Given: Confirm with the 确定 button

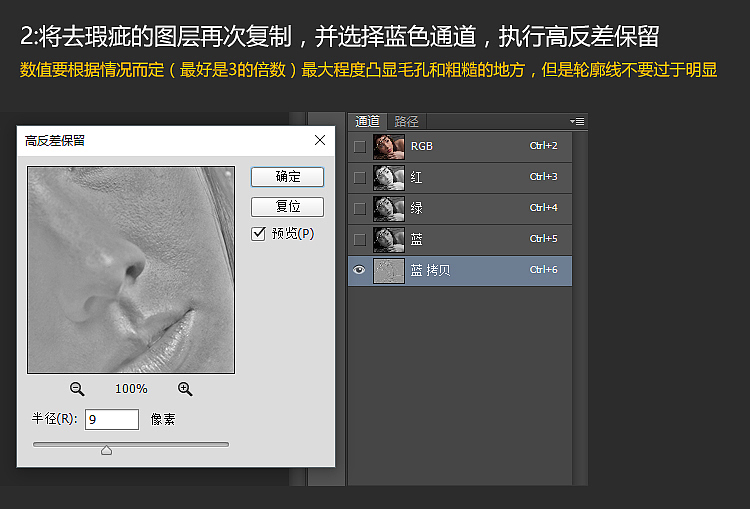Looking at the screenshot, I should pos(287,177).
